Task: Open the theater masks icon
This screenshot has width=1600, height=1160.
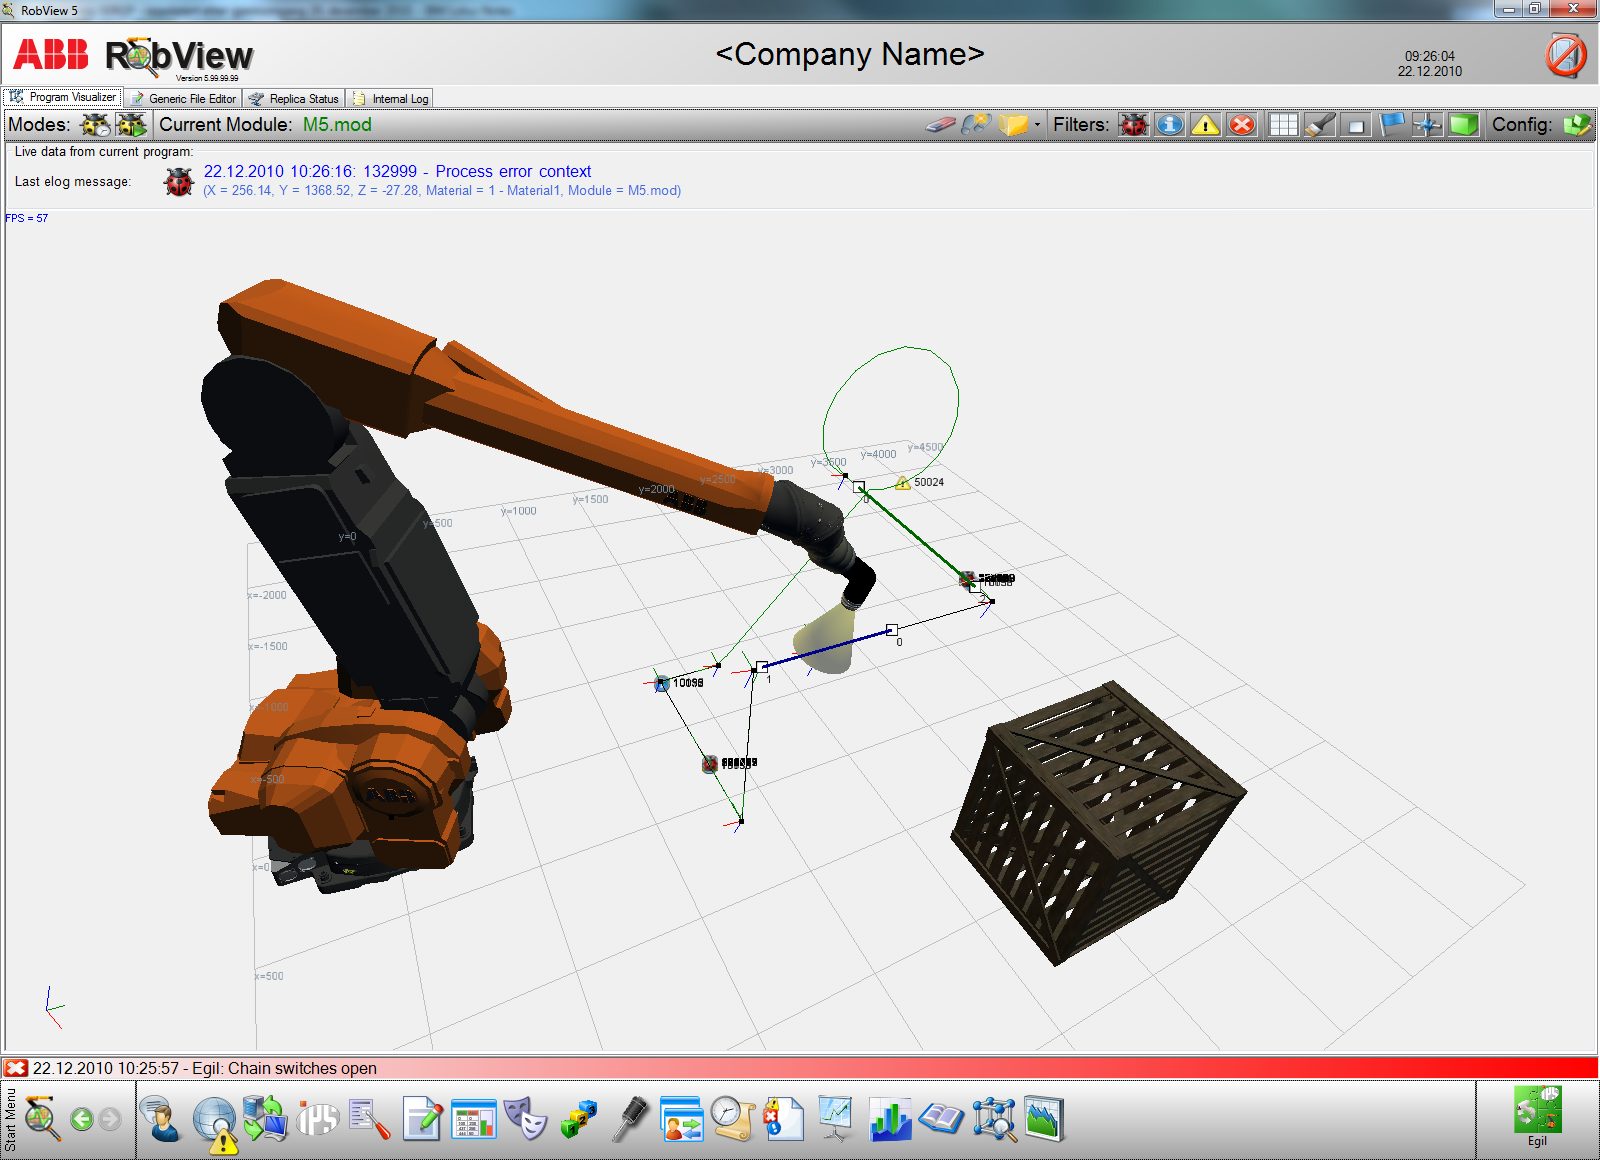Action: point(526,1119)
